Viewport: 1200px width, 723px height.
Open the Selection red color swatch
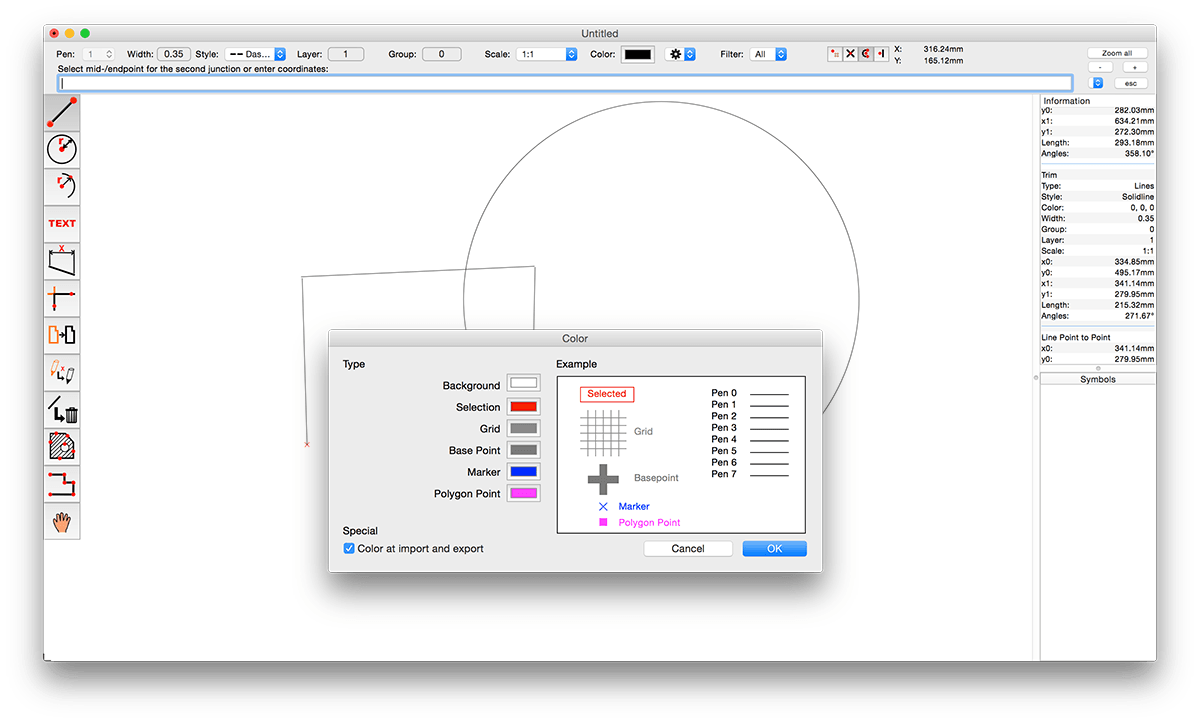[523, 407]
